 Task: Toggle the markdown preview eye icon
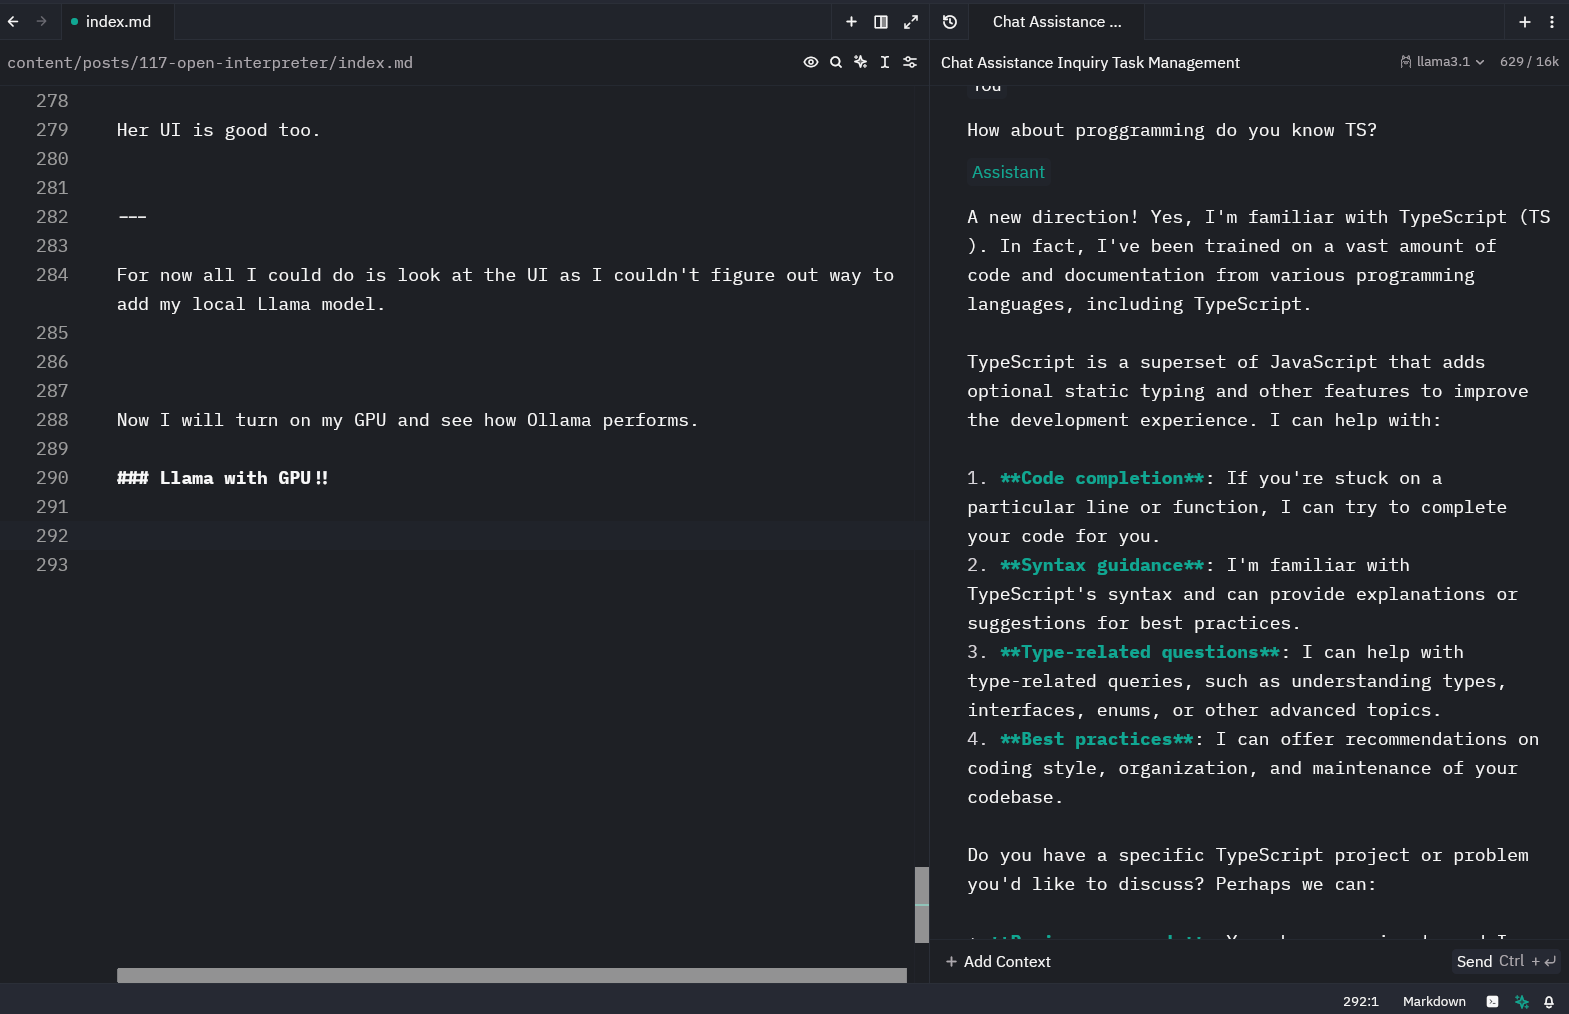811,62
